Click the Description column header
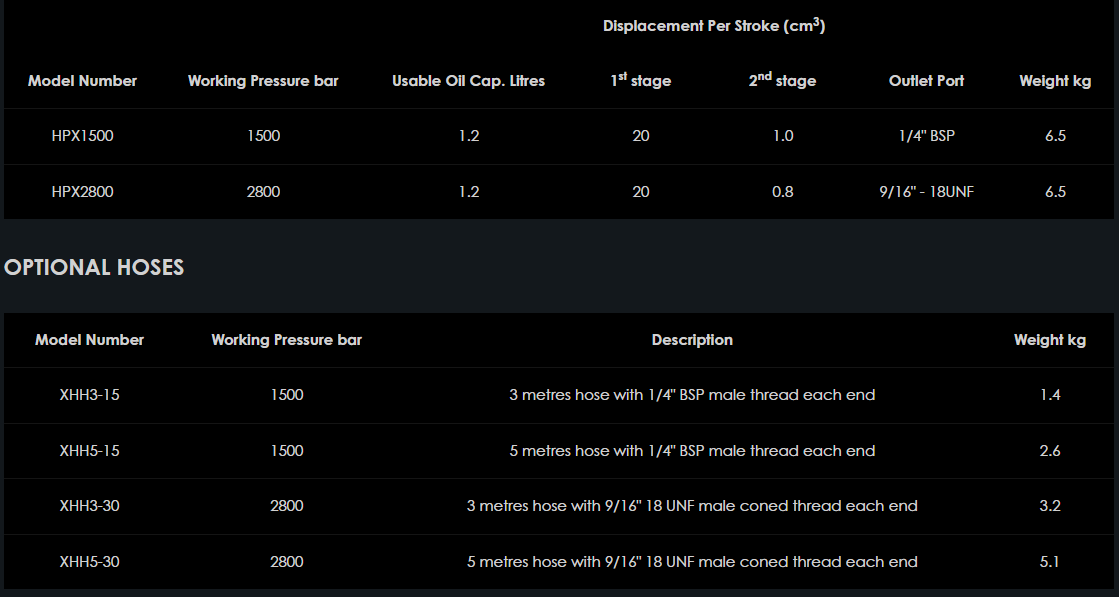This screenshot has height=597, width=1119. 692,340
